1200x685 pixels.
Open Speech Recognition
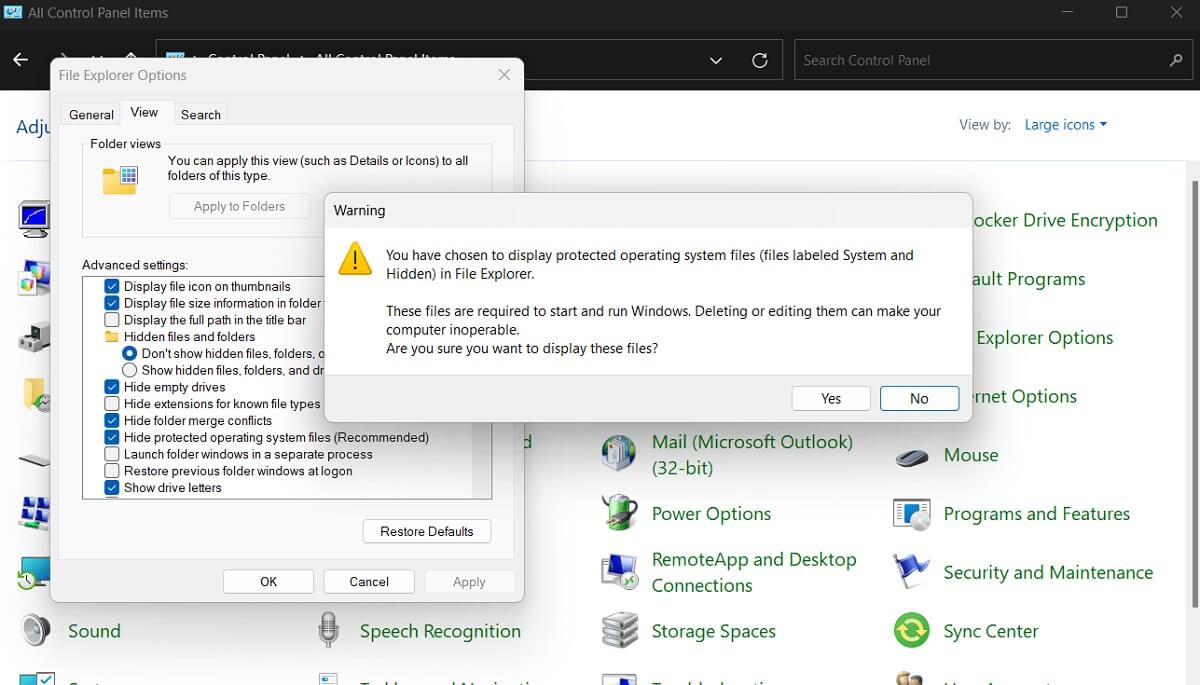tap(440, 631)
